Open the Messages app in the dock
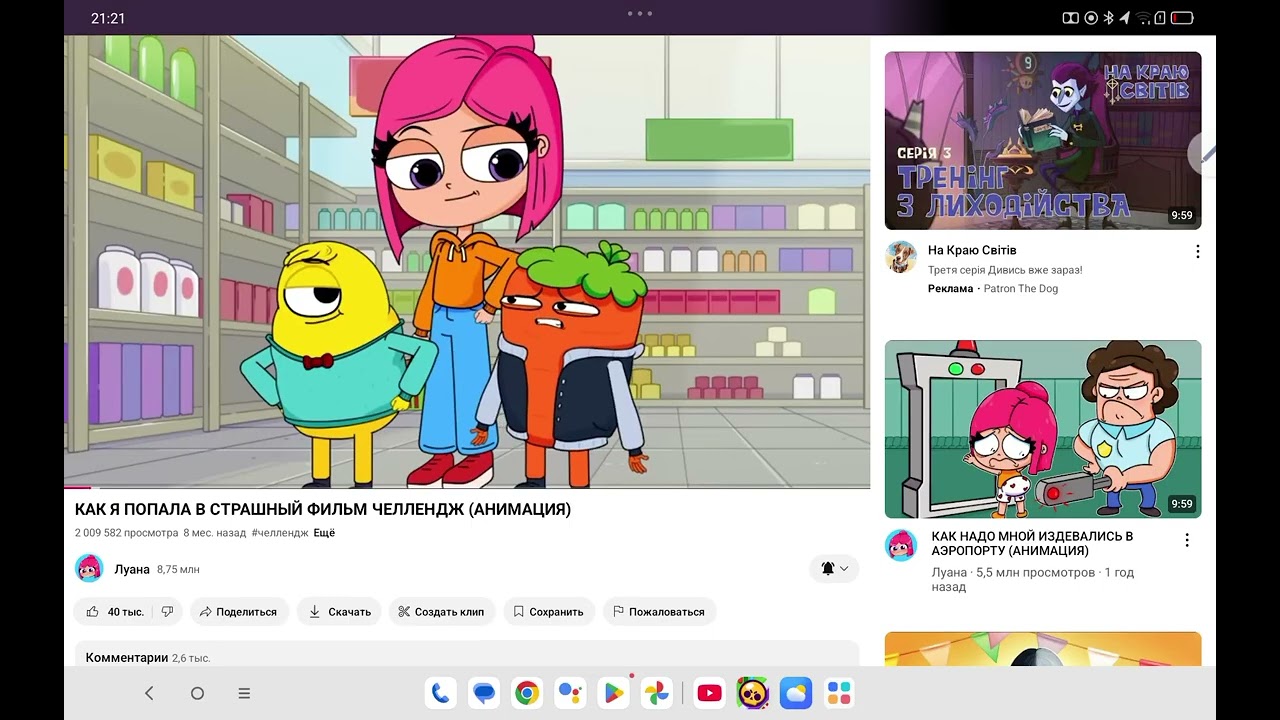Screen dimensions: 1280x720 pos(484,693)
